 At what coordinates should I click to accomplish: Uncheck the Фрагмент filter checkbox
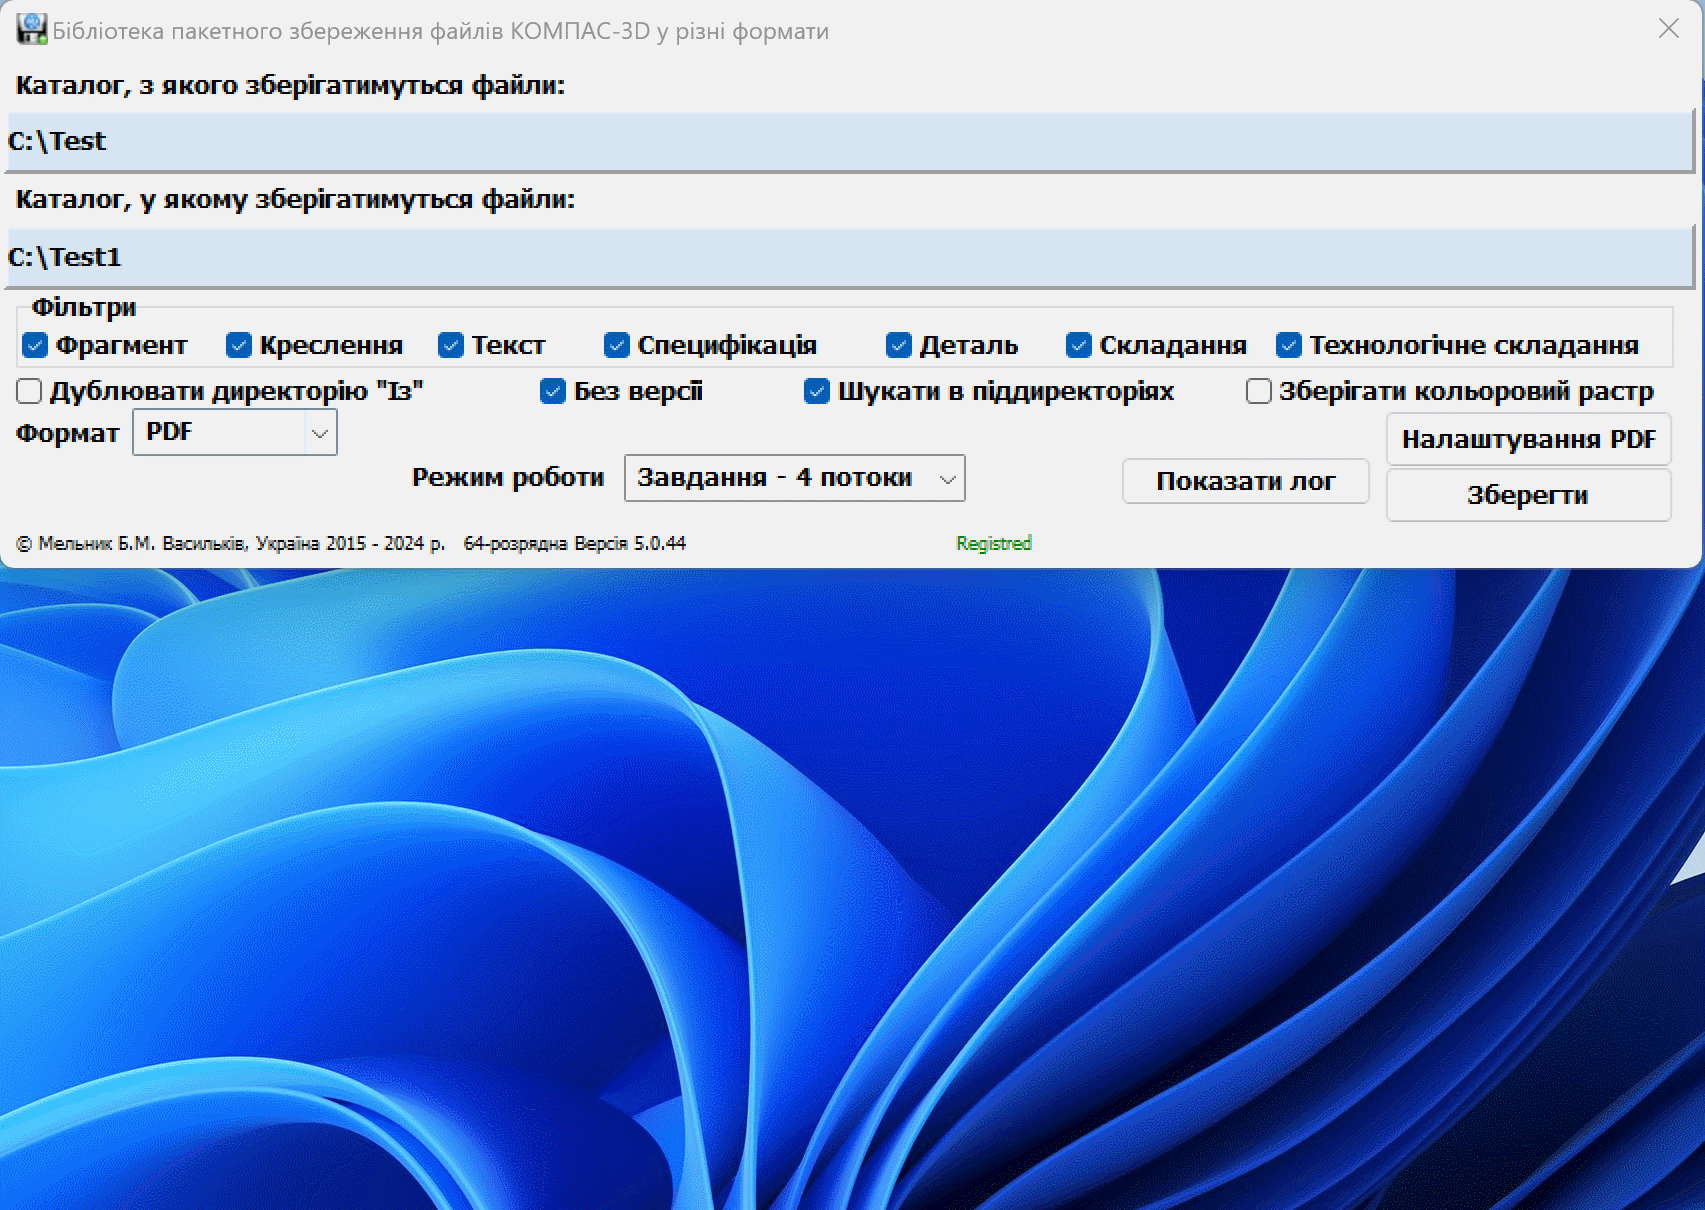(x=35, y=345)
